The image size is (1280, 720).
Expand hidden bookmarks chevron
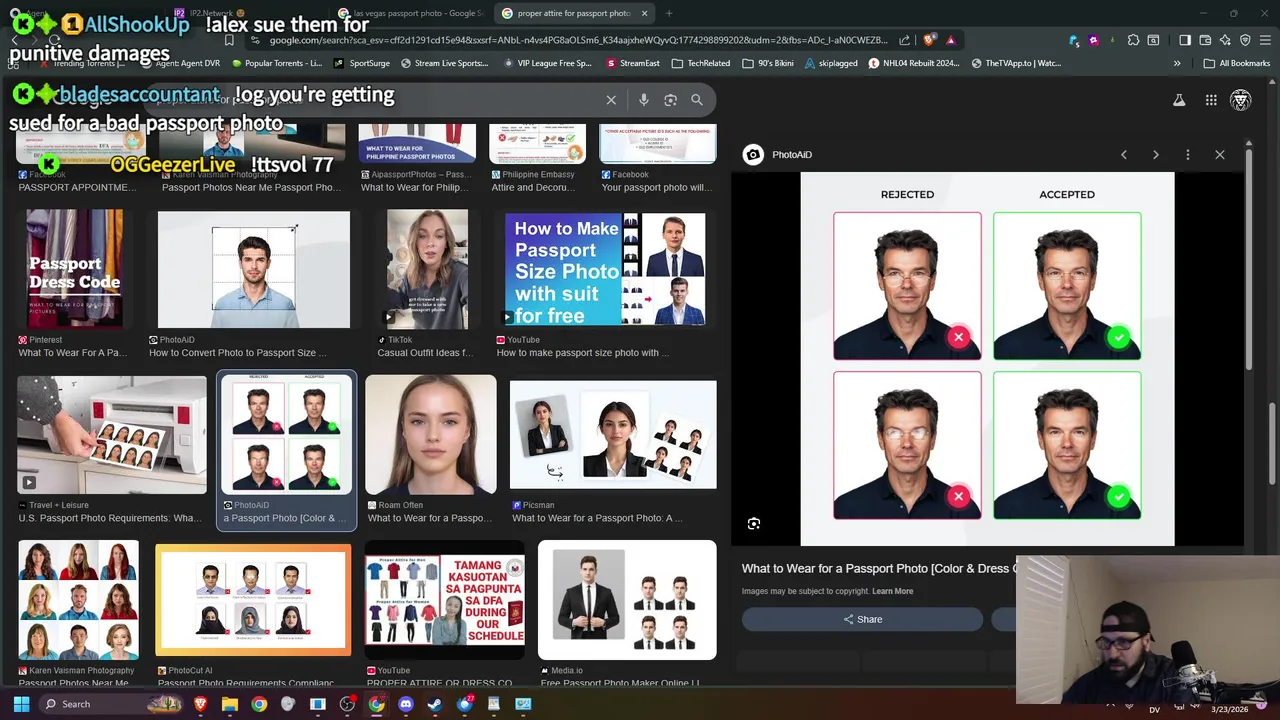pyautogui.click(x=1177, y=63)
